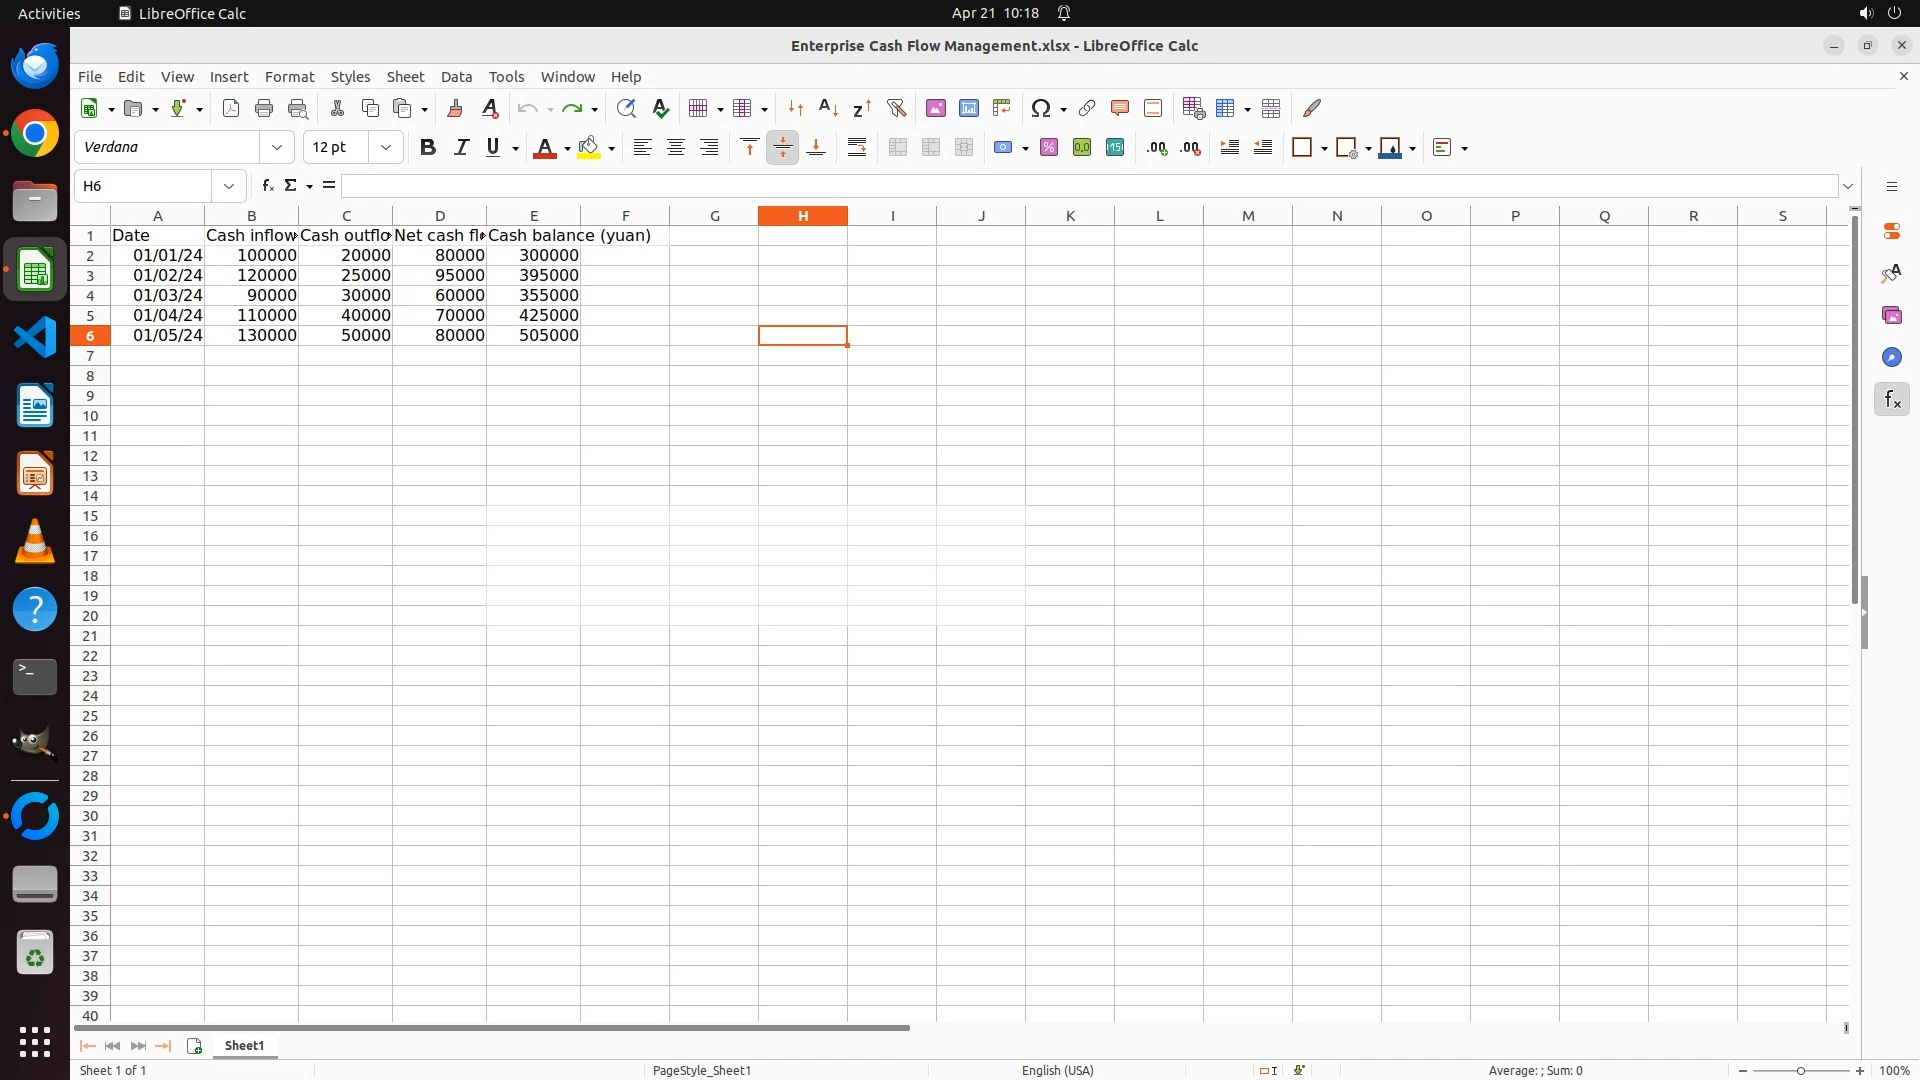
Task: Expand the Verdana font name dropdown
Action: (x=277, y=148)
